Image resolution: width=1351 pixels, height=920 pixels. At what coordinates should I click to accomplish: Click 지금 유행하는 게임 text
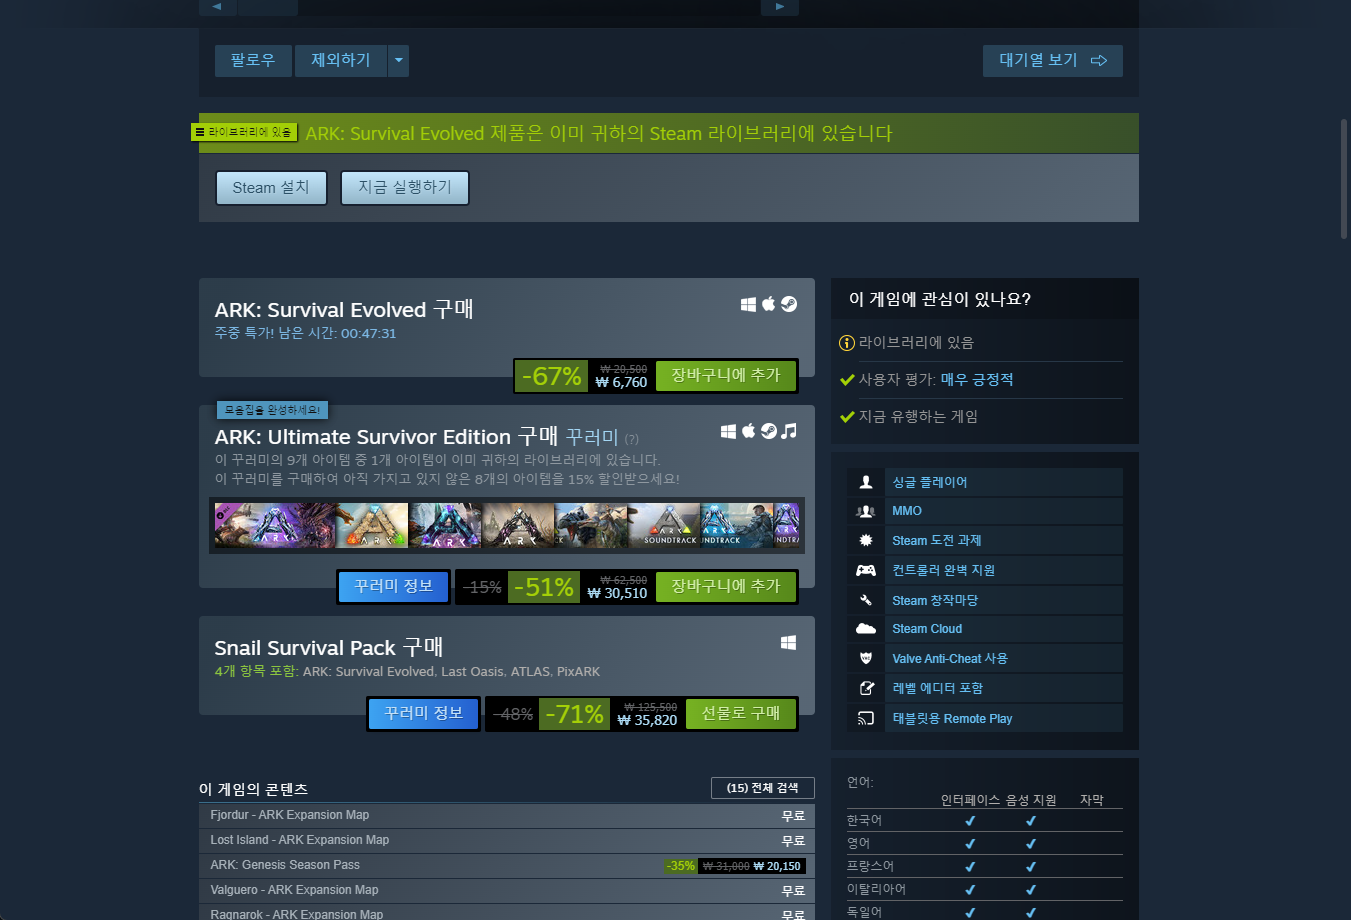918,417
